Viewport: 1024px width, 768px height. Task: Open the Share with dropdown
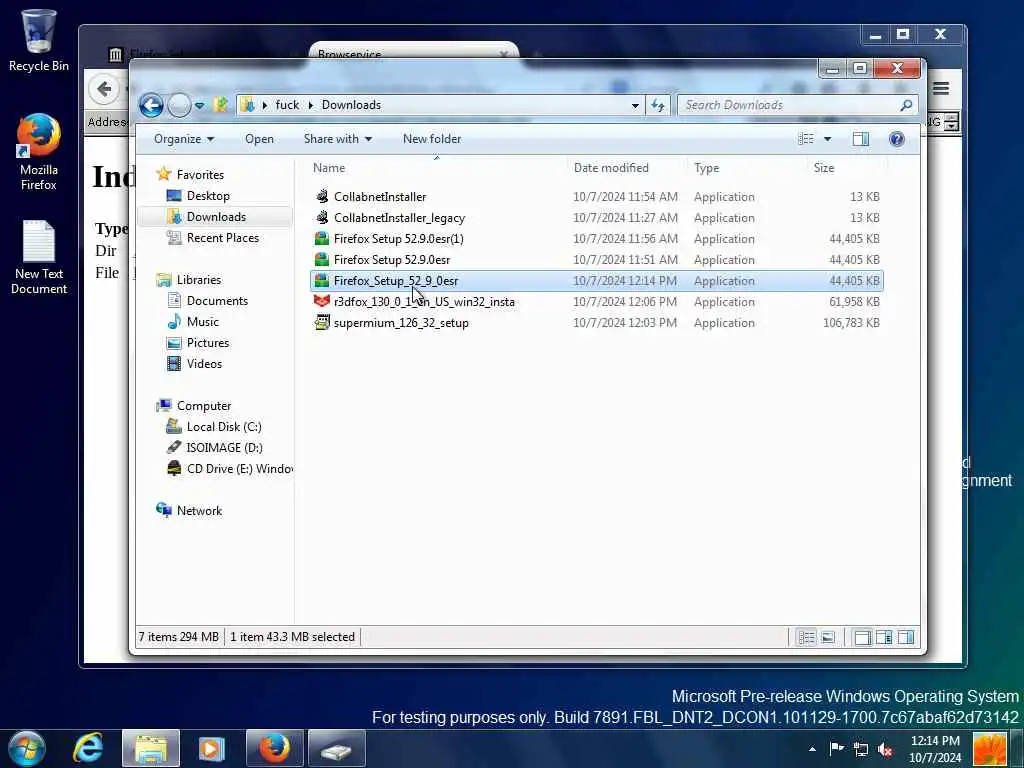(338, 138)
